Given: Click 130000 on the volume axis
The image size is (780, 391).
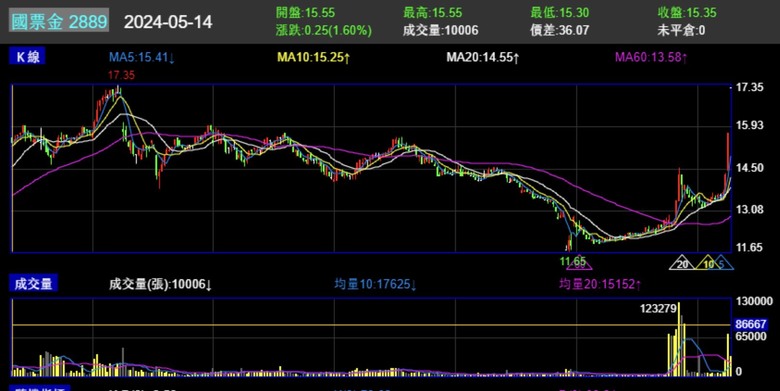Looking at the screenshot, I should pyautogui.click(x=754, y=301).
